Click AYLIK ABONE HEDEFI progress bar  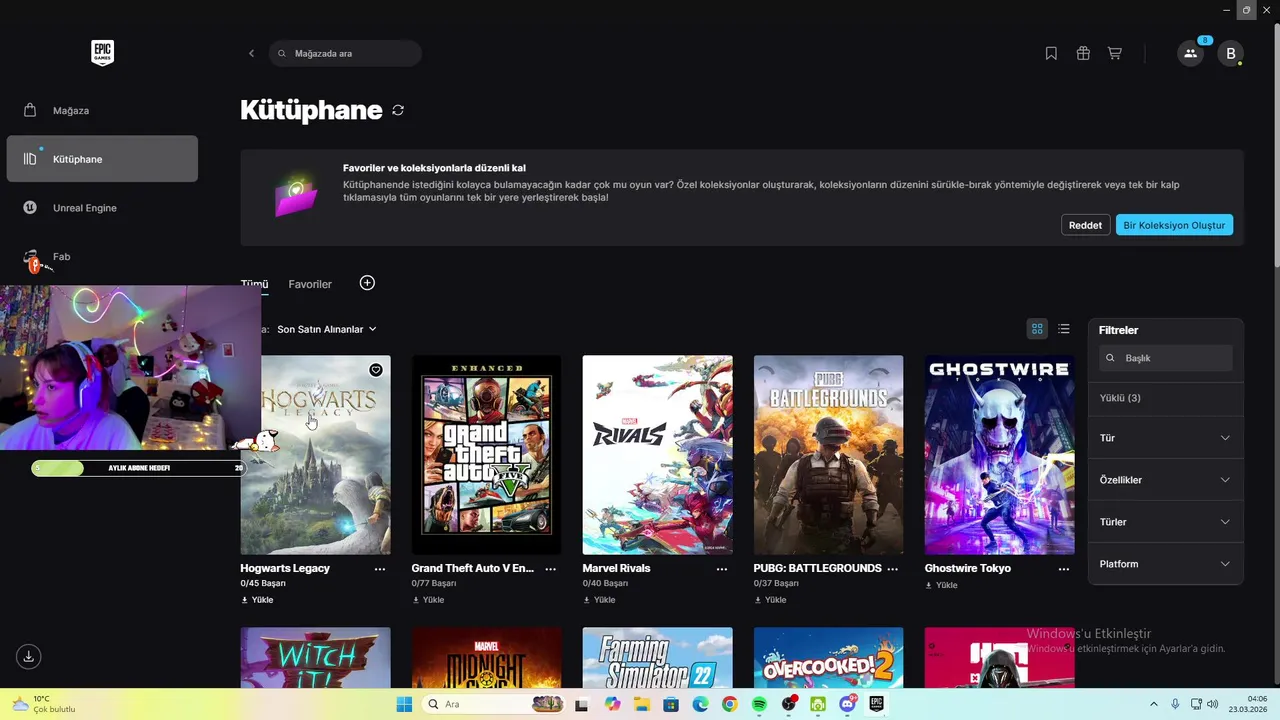point(138,468)
